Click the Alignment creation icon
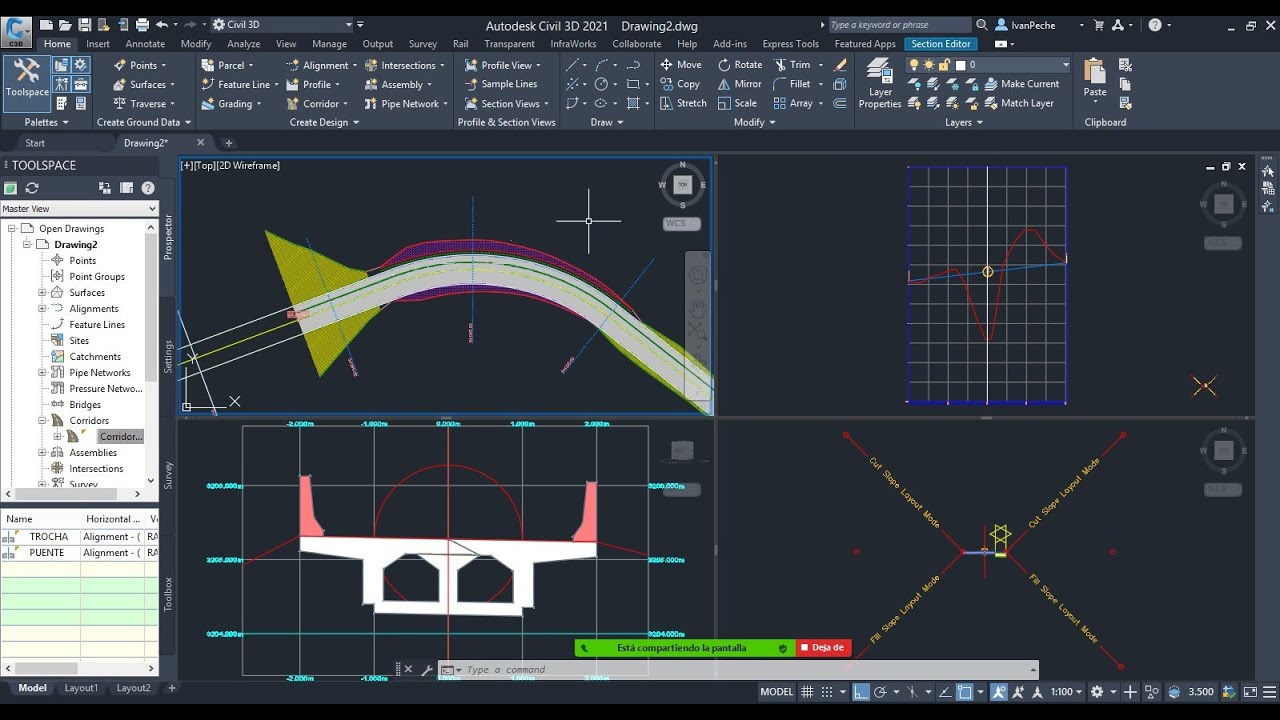The width and height of the screenshot is (1280, 720). (293, 65)
